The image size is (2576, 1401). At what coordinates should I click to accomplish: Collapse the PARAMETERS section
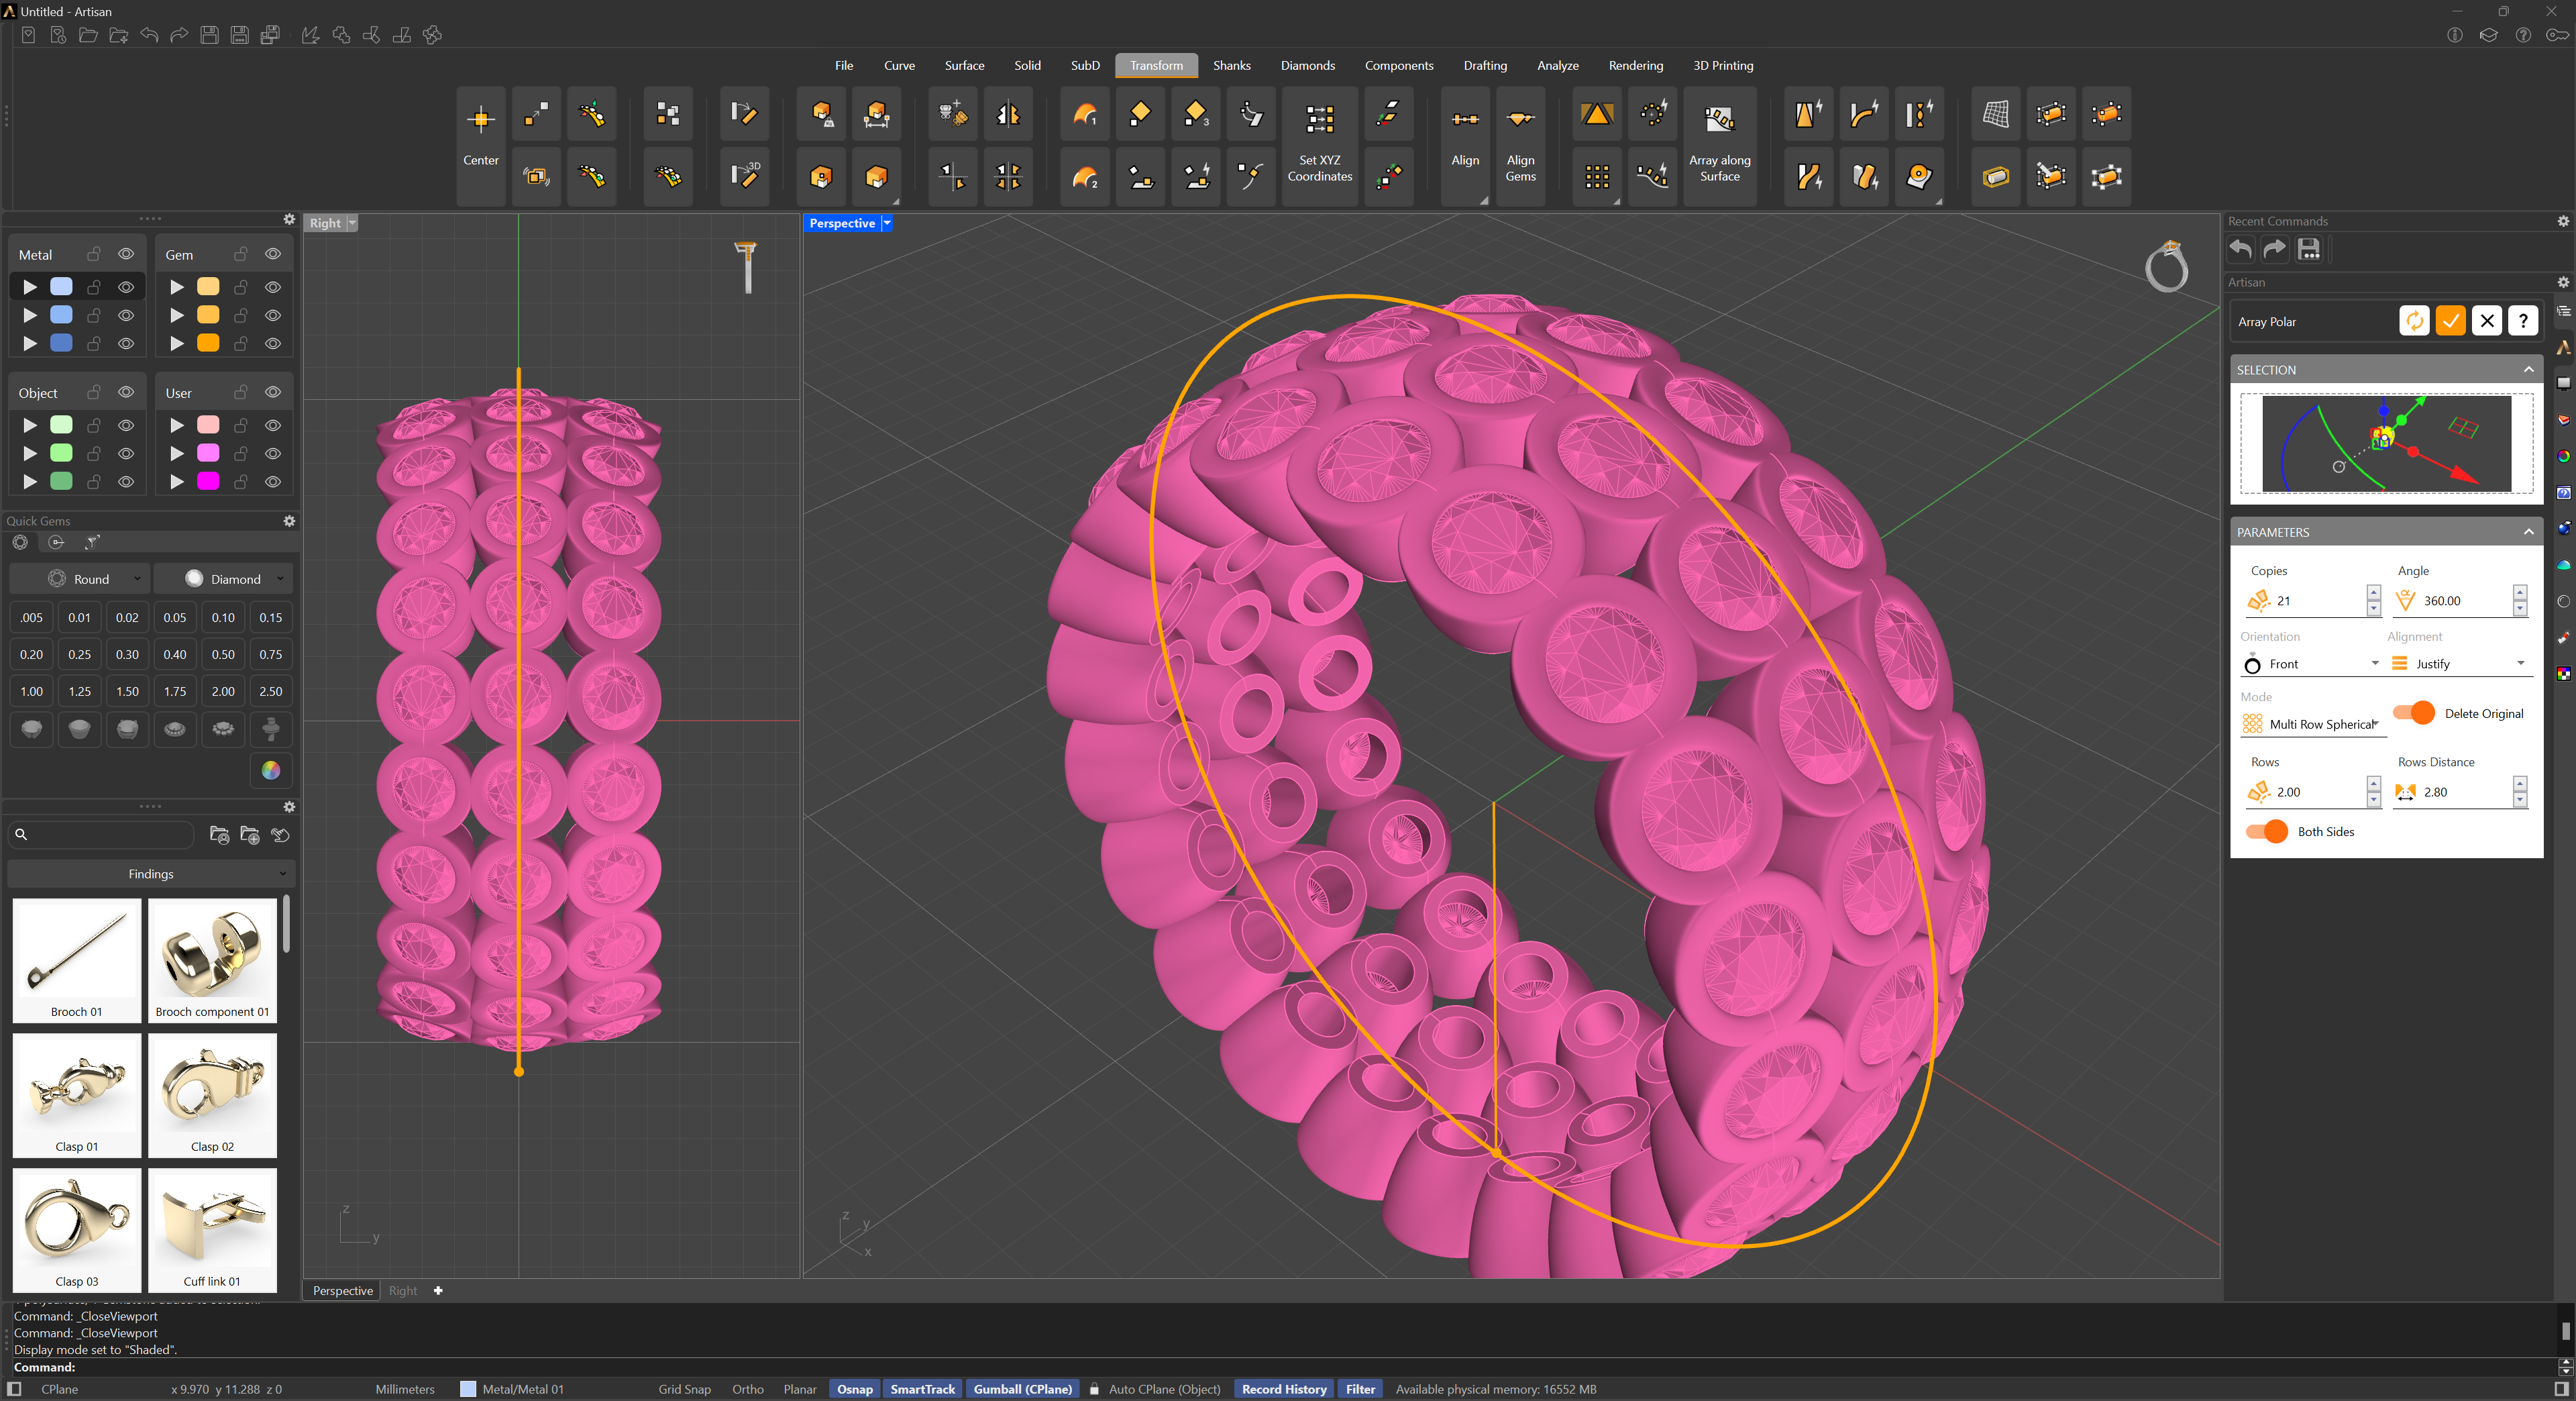(x=2529, y=532)
